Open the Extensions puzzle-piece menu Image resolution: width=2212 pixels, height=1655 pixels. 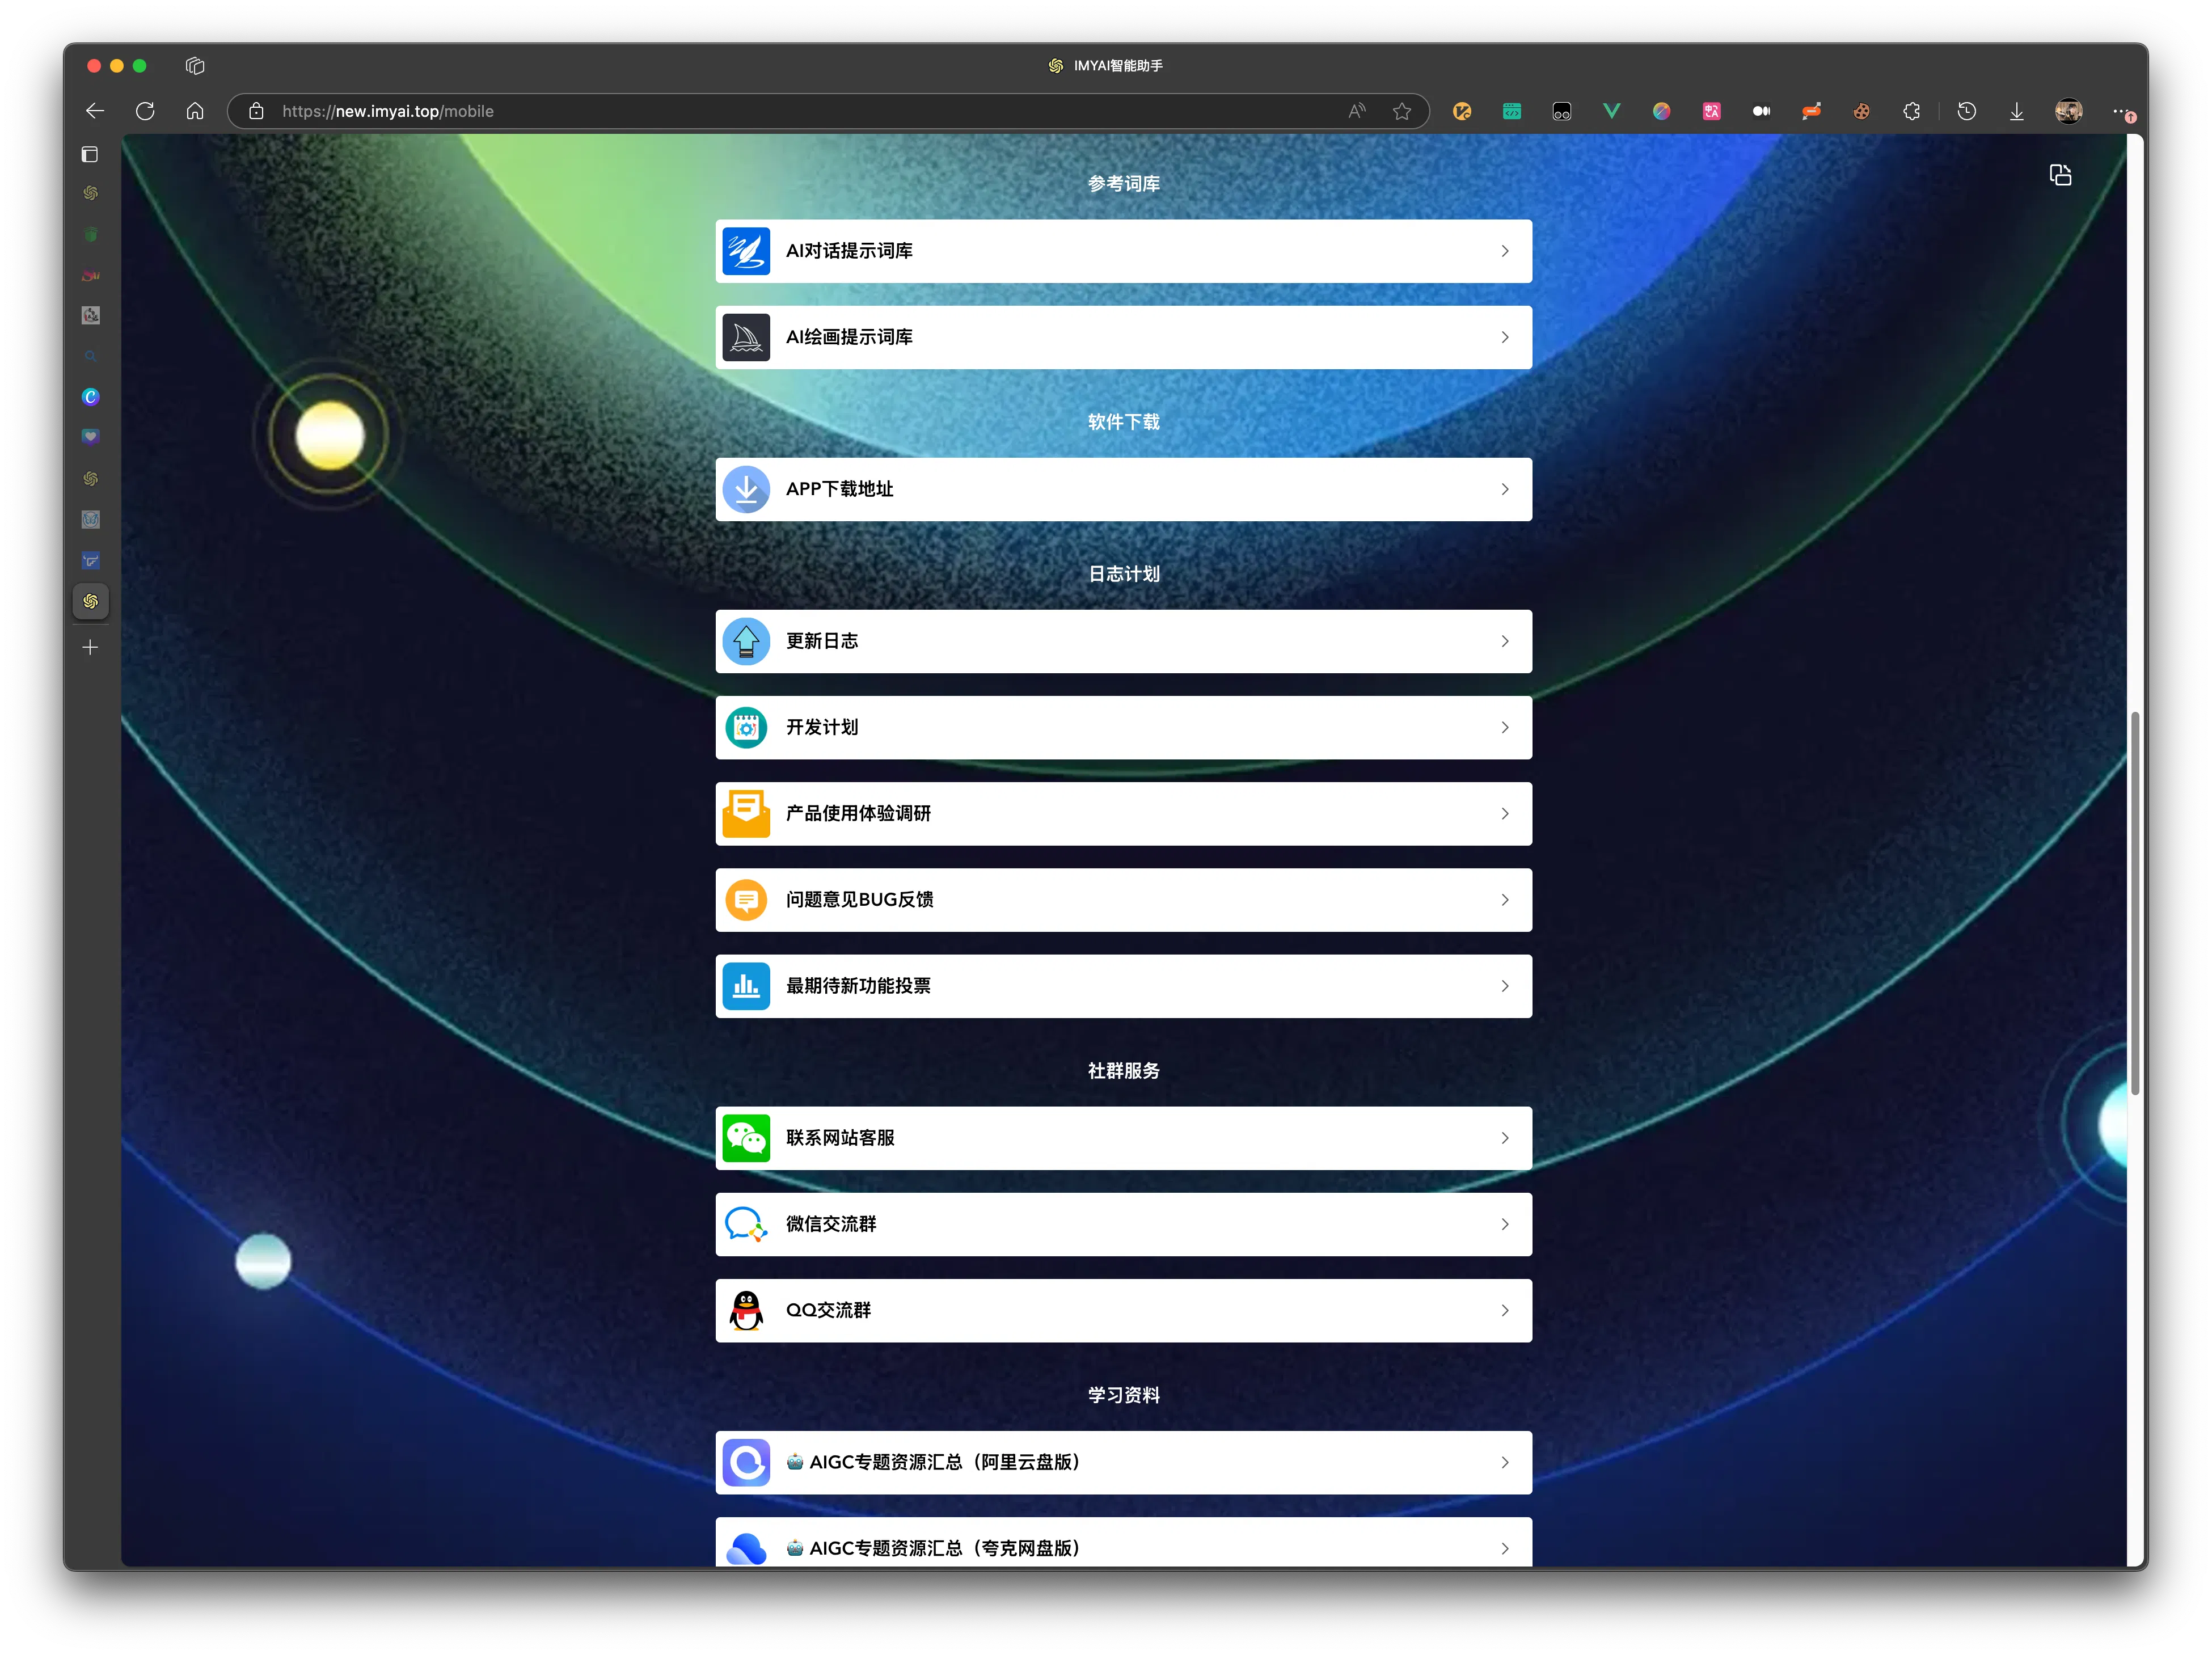pyautogui.click(x=1911, y=111)
